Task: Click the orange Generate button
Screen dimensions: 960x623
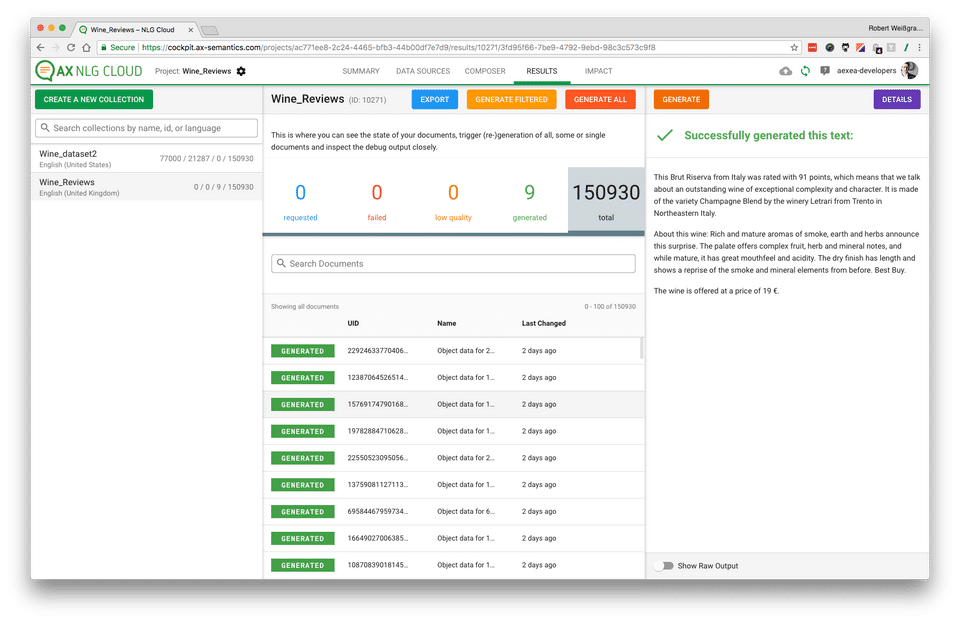Action: pos(681,99)
